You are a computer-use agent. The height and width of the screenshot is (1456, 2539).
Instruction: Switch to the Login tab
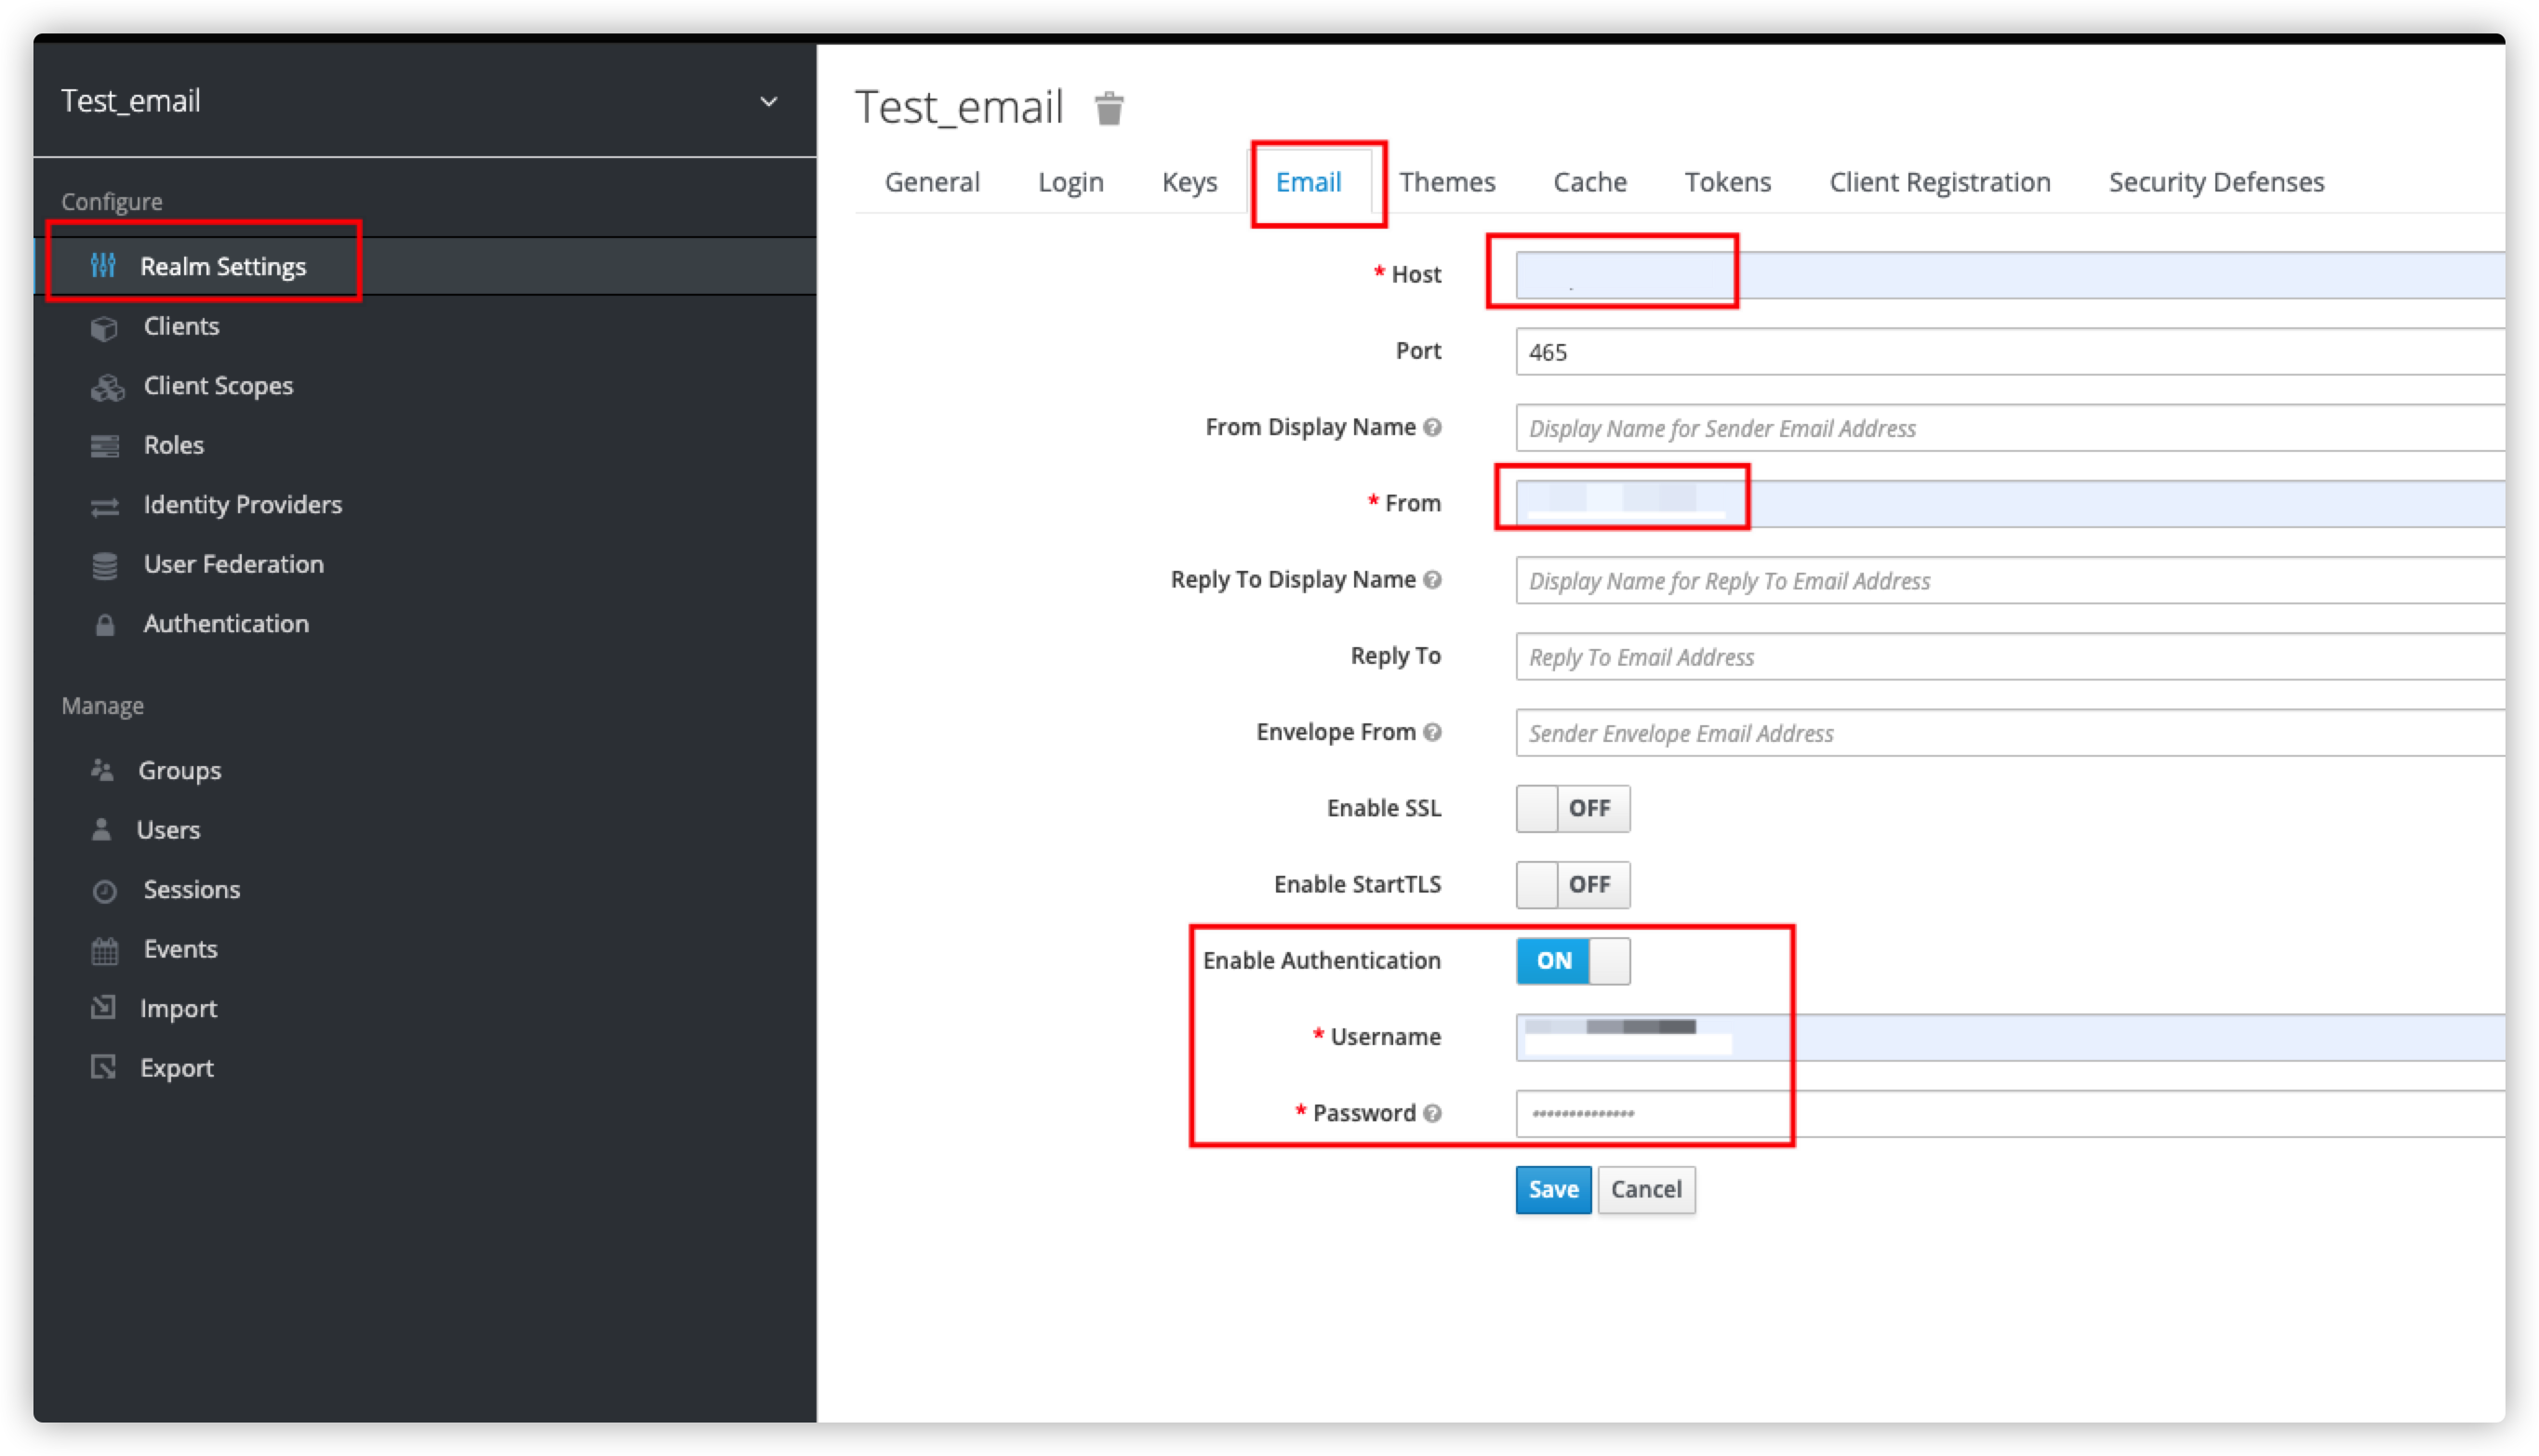[x=1069, y=179]
